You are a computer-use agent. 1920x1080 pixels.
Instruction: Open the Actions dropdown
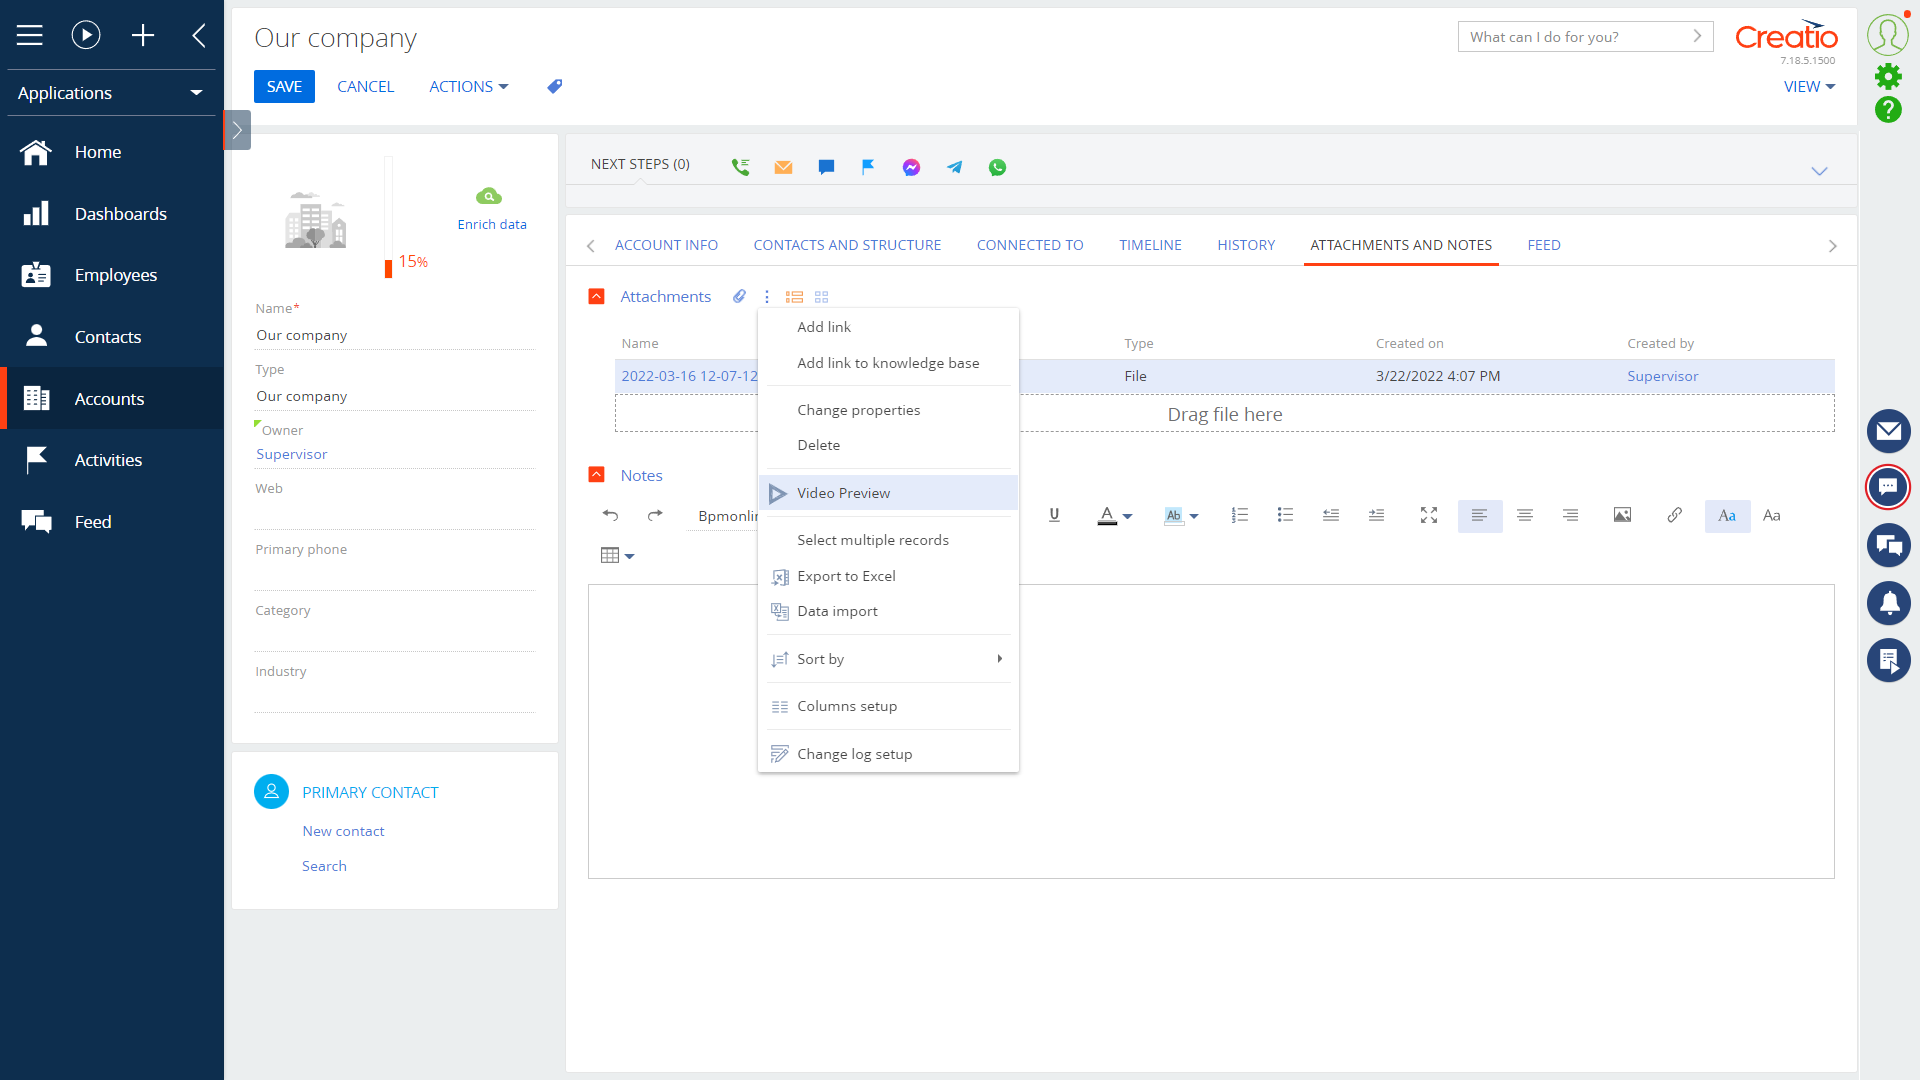tap(468, 87)
